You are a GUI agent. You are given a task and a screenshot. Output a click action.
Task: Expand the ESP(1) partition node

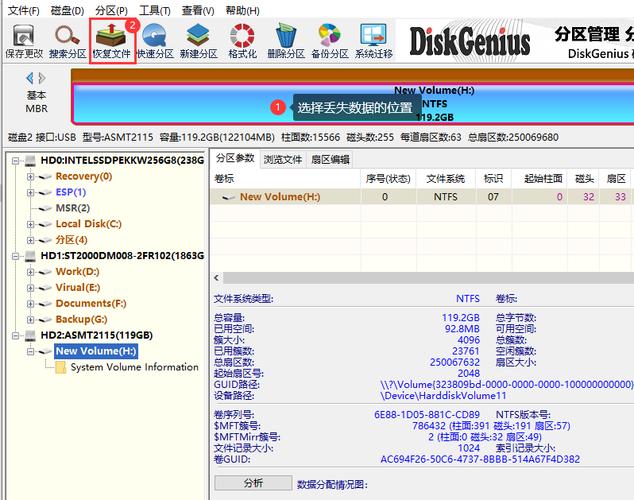tap(30, 192)
